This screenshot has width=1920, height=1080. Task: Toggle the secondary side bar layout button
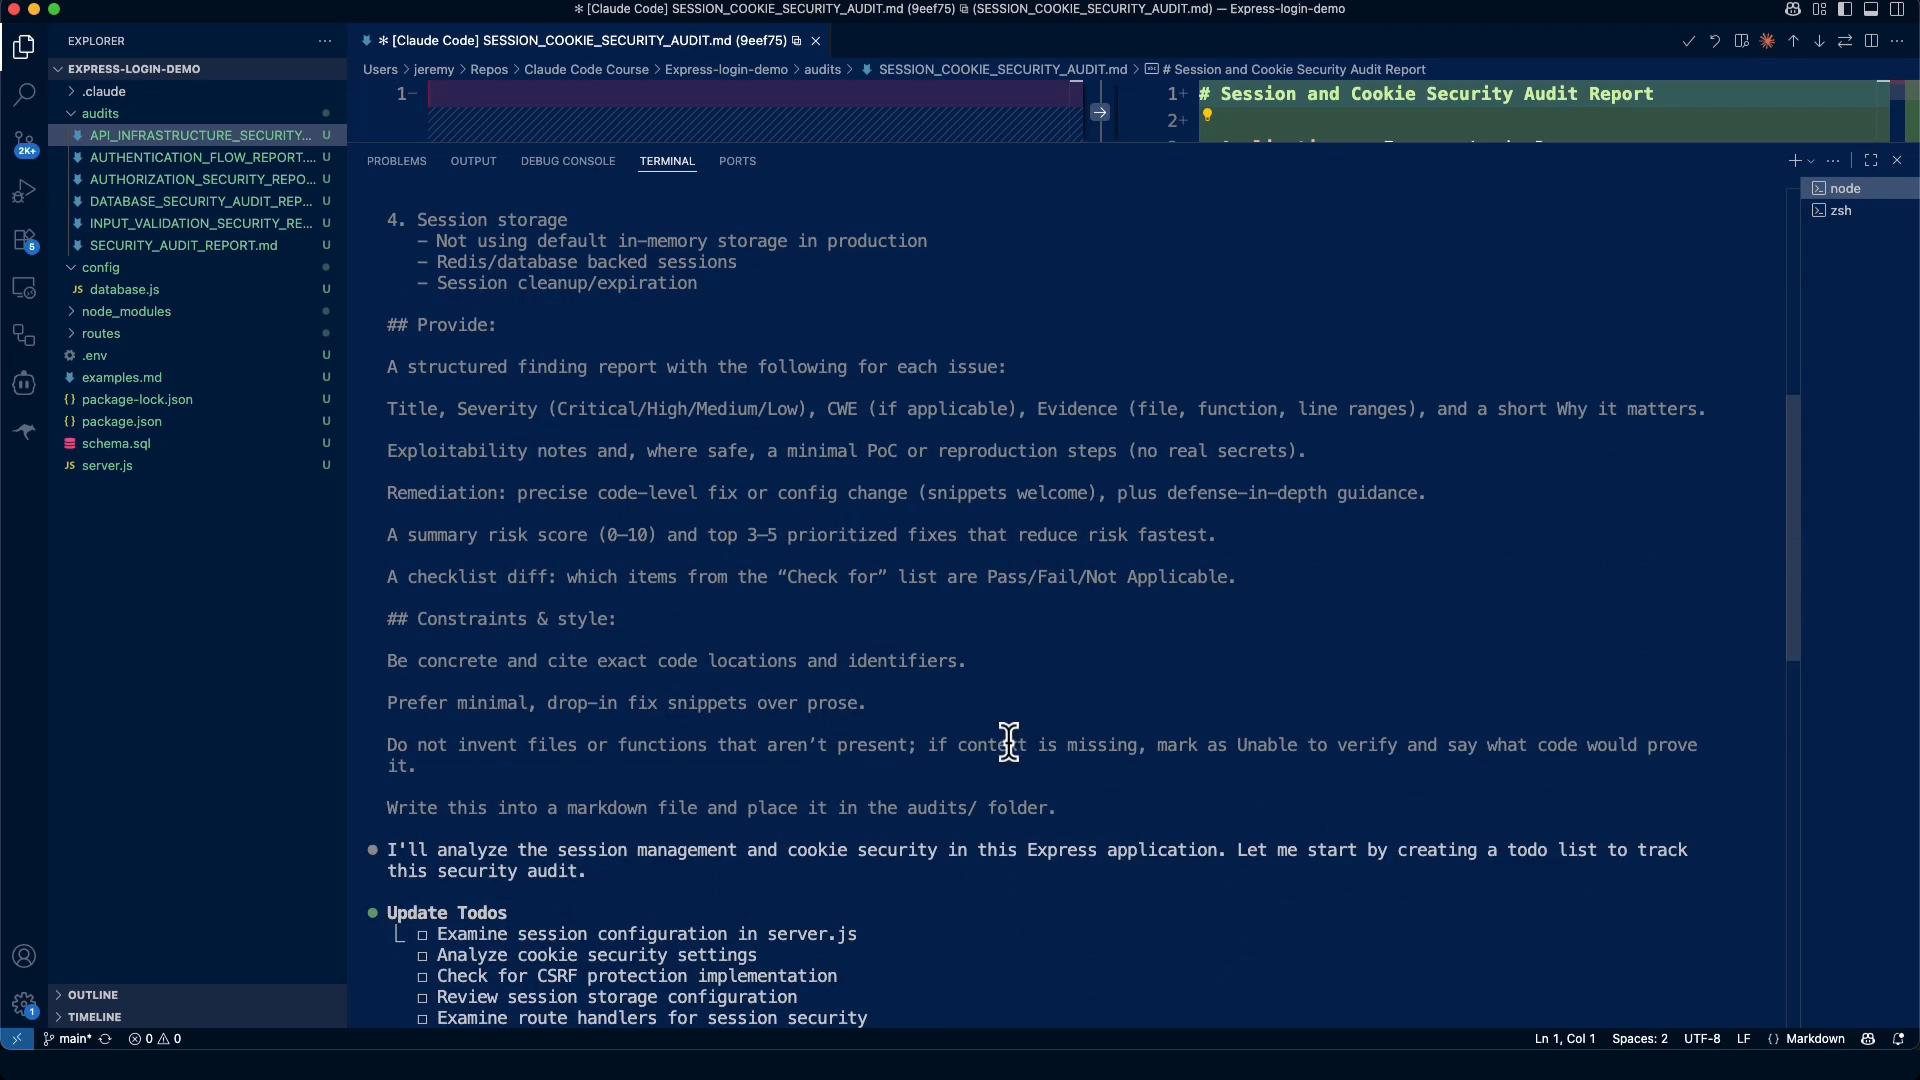(x=1897, y=9)
